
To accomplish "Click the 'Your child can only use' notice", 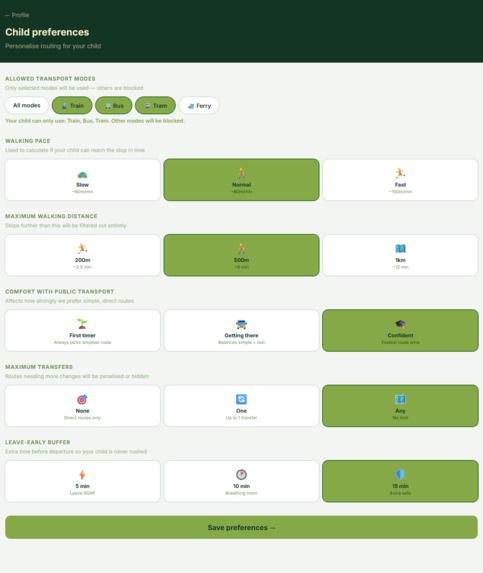I will click(95, 121).
